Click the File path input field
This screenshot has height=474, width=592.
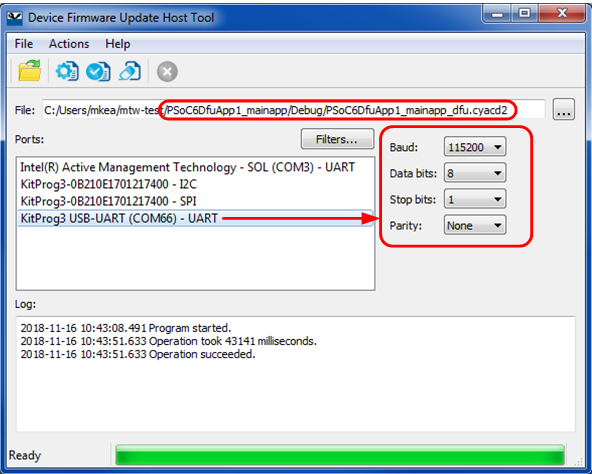tap(294, 110)
